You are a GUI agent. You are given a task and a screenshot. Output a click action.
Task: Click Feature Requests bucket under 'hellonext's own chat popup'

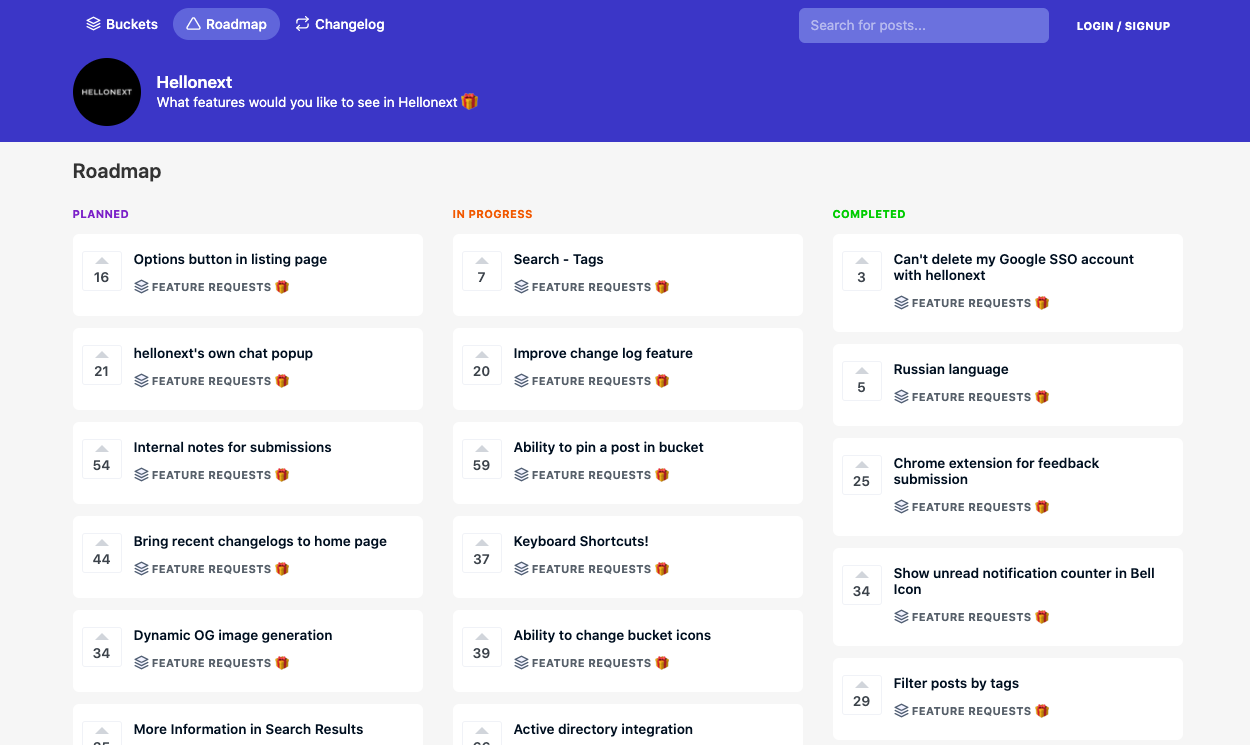click(212, 381)
